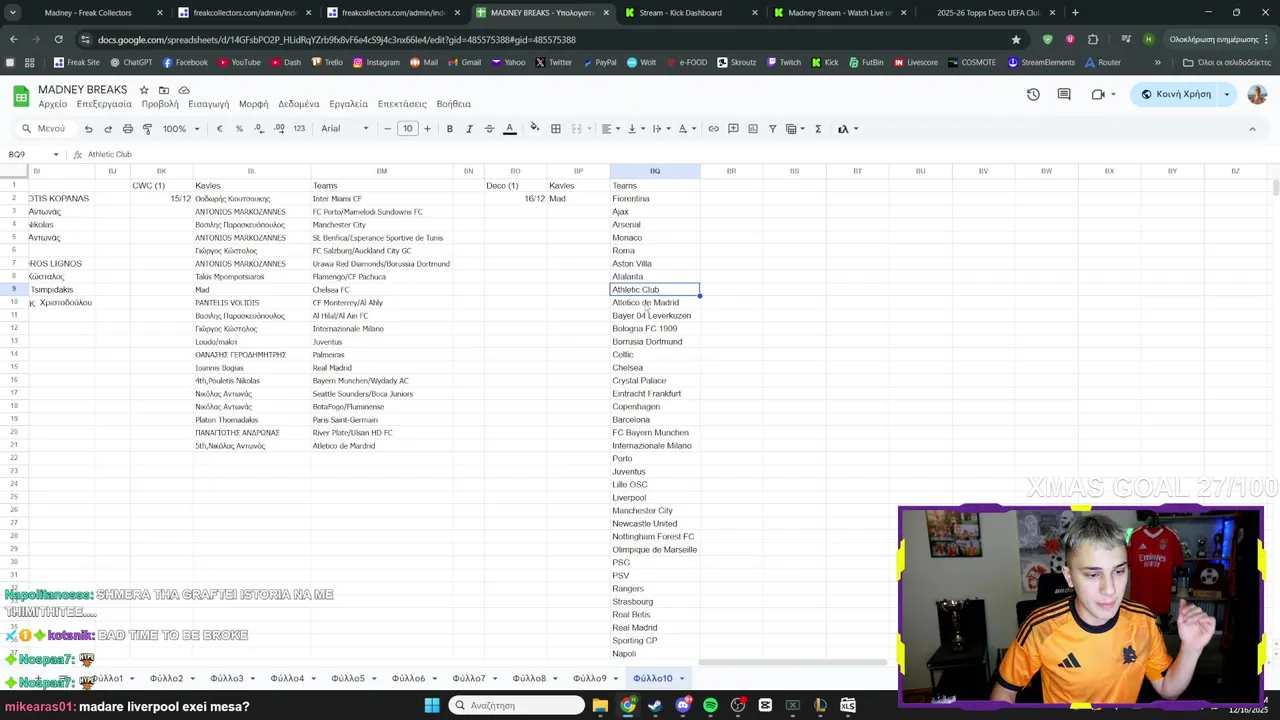Insert a chart from toolbar

(x=753, y=129)
